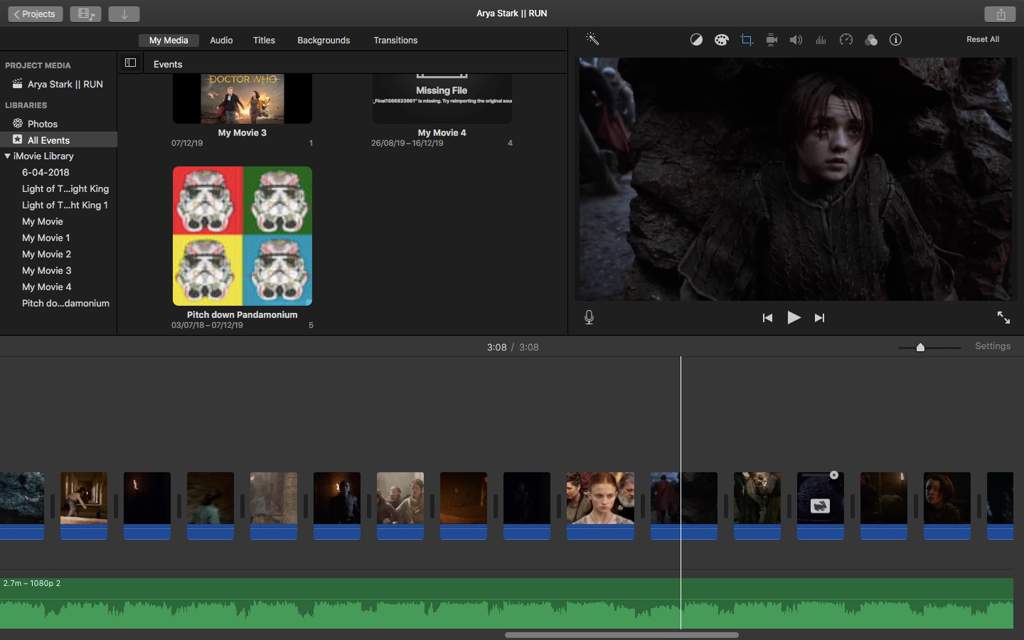Open the clip filter and audio effects tool

pyautogui.click(x=871, y=40)
